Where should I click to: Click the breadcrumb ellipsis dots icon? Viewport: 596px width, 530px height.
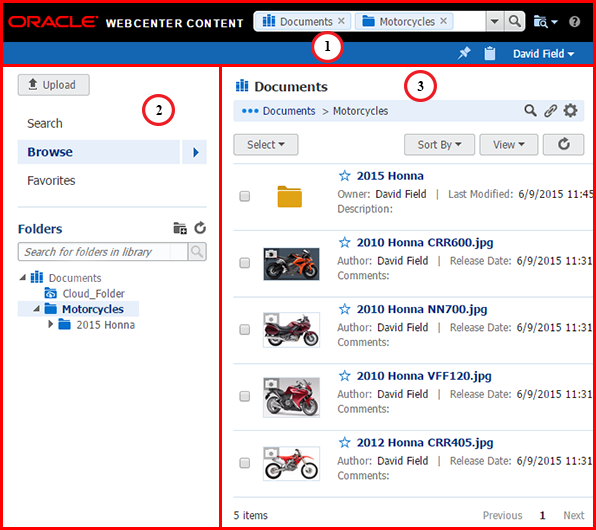point(250,111)
